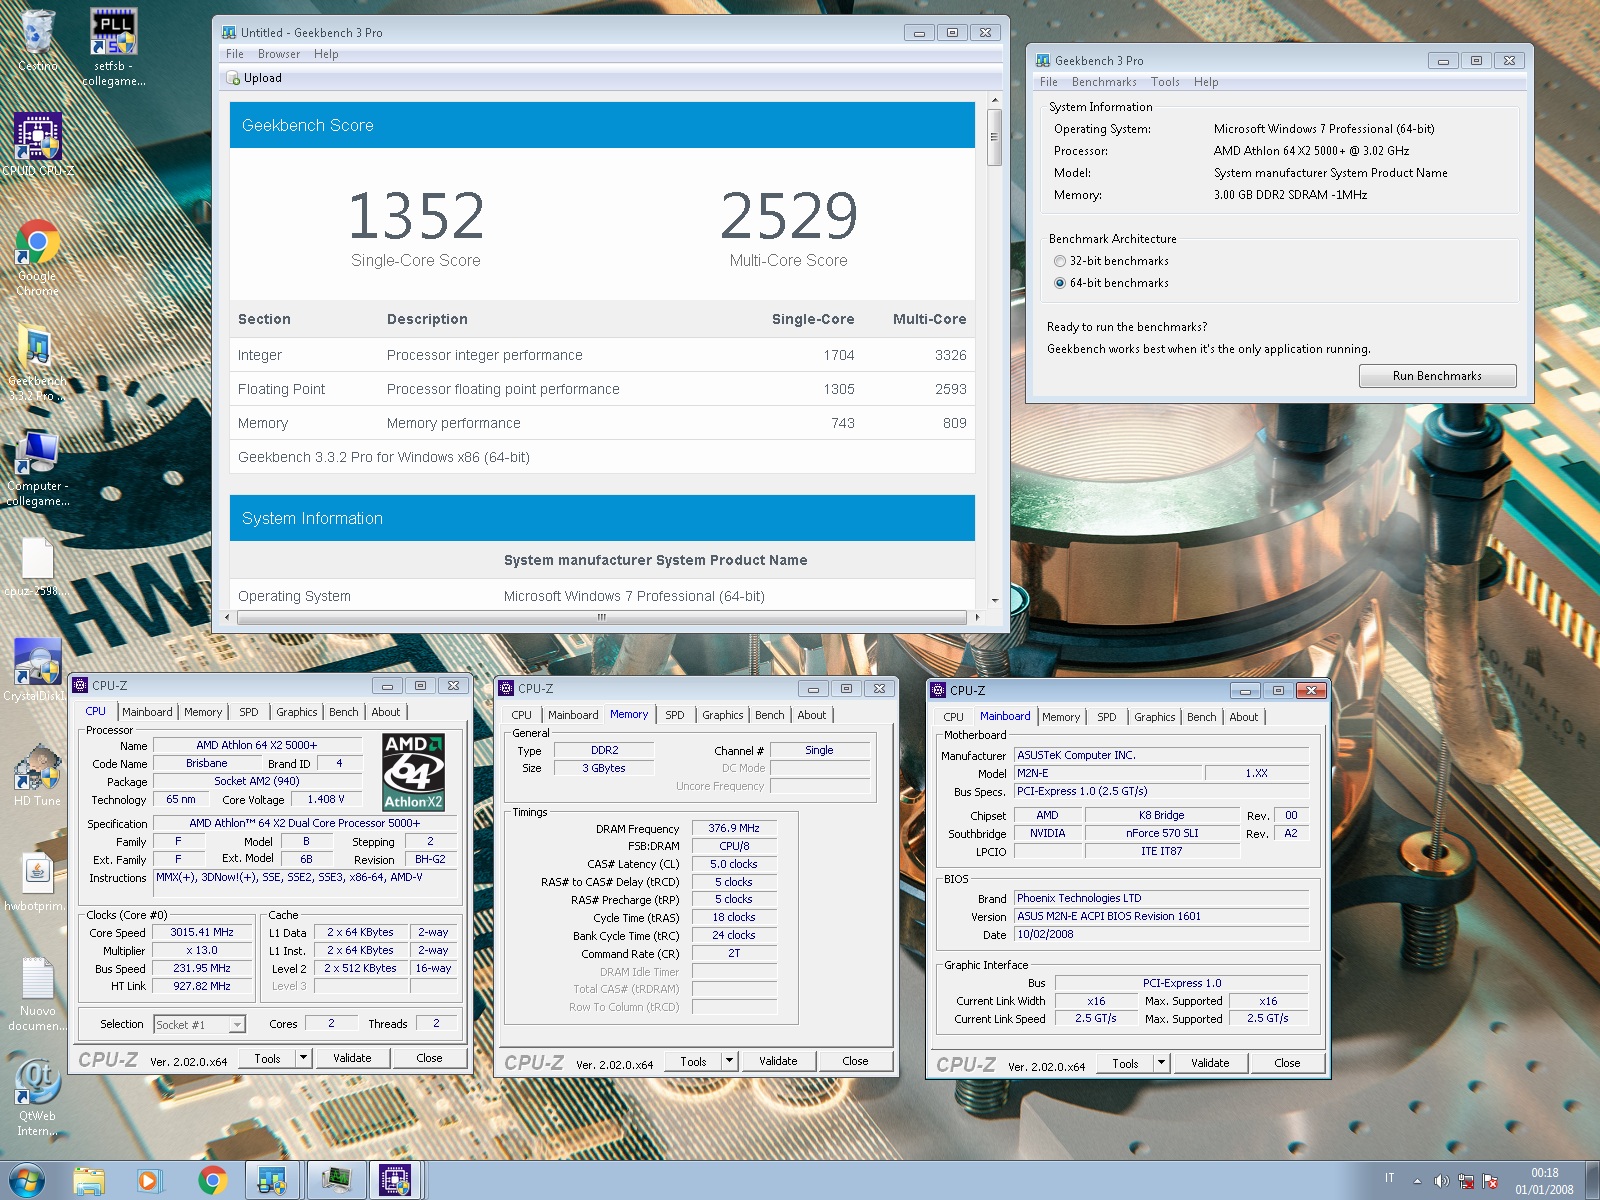Viewport: 1600px width, 1200px height.
Task: Click the BIOS version ASUS M2N-E text
Action: (1161, 916)
